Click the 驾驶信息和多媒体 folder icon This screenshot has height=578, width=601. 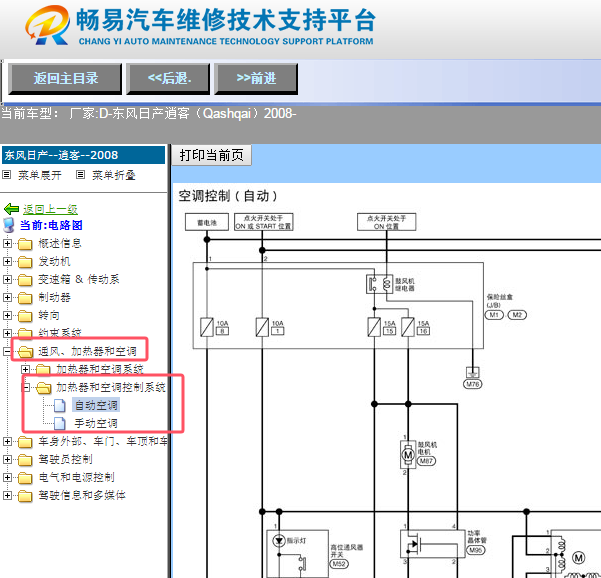point(25,496)
